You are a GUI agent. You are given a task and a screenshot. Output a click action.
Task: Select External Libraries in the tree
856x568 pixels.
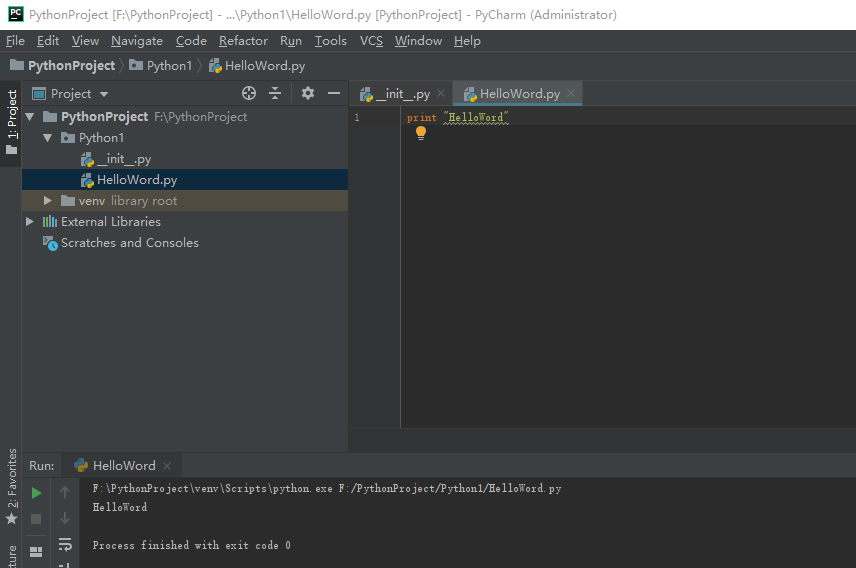pos(185,222)
